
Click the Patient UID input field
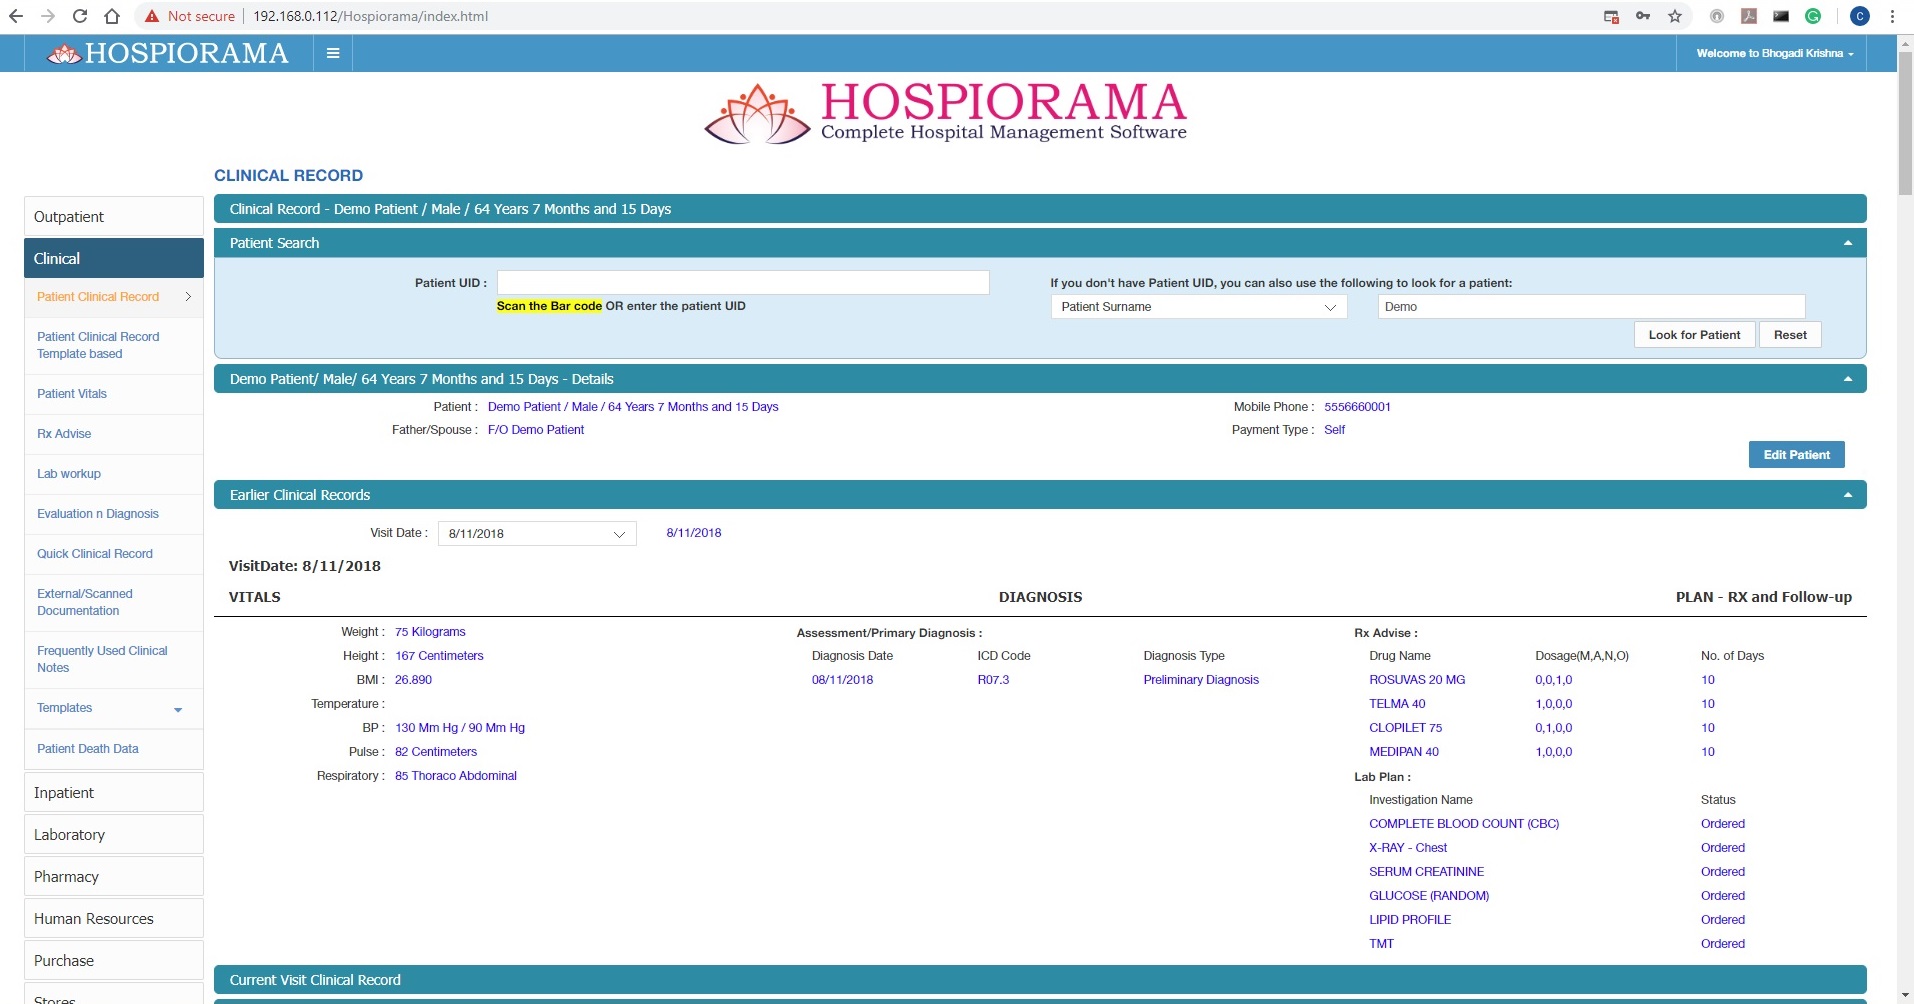(x=742, y=283)
